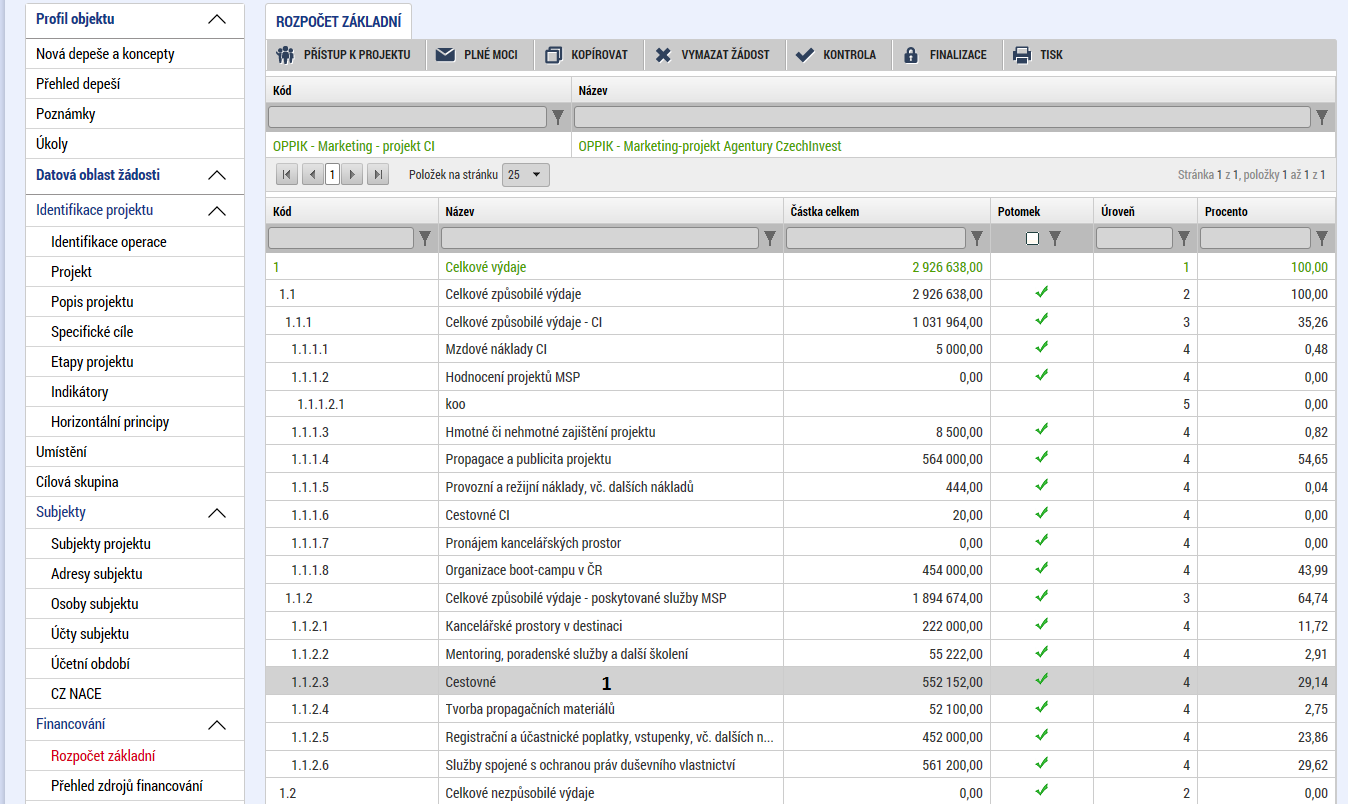Click Potomek checkmark in Cestovné row
This screenshot has height=804, width=1348.
(1041, 679)
